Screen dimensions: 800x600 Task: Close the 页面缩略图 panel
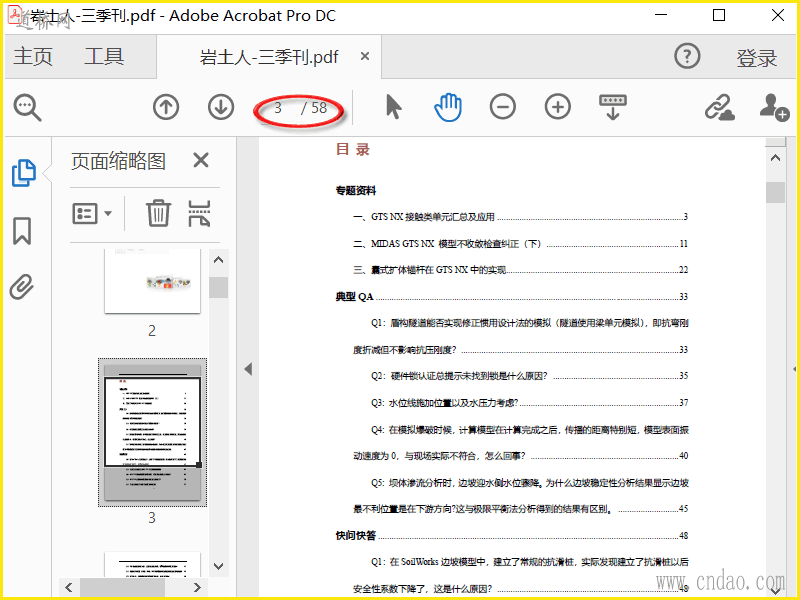pos(201,160)
